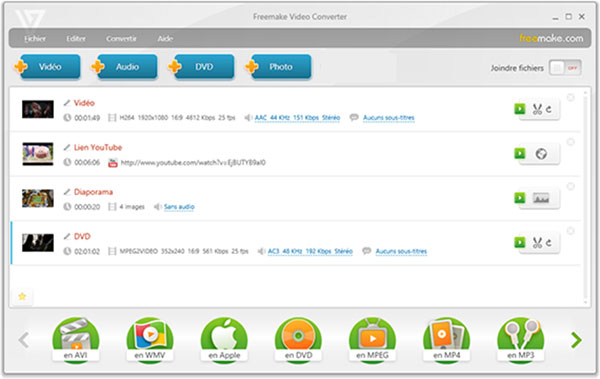Open the Sans audio option for Diaporama
600x379 pixels.
(x=179, y=207)
